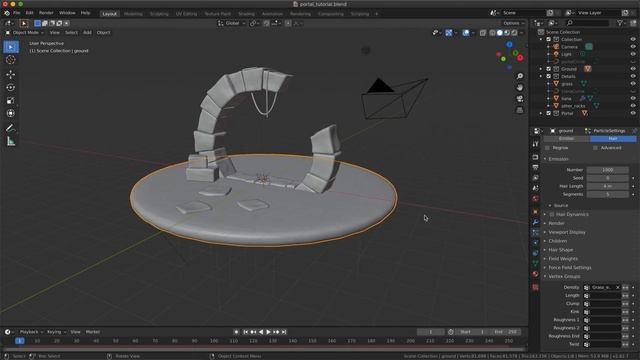Toggle X-ray mode icon in header

(483, 33)
